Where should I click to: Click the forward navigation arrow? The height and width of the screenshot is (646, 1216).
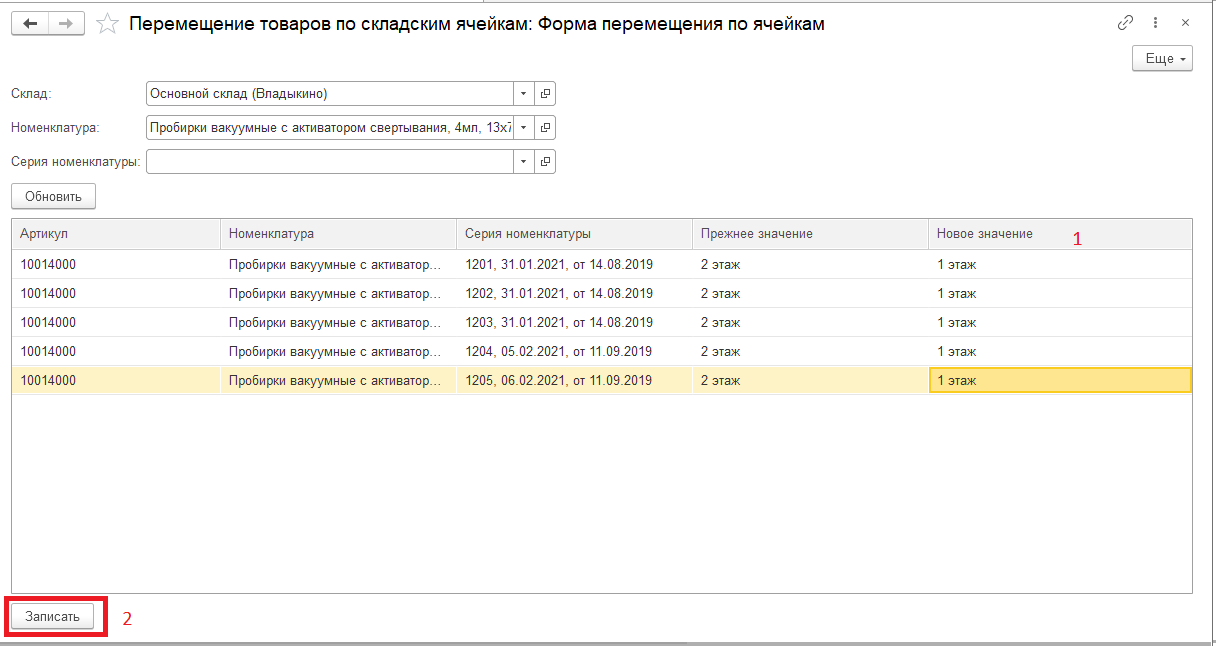point(66,22)
